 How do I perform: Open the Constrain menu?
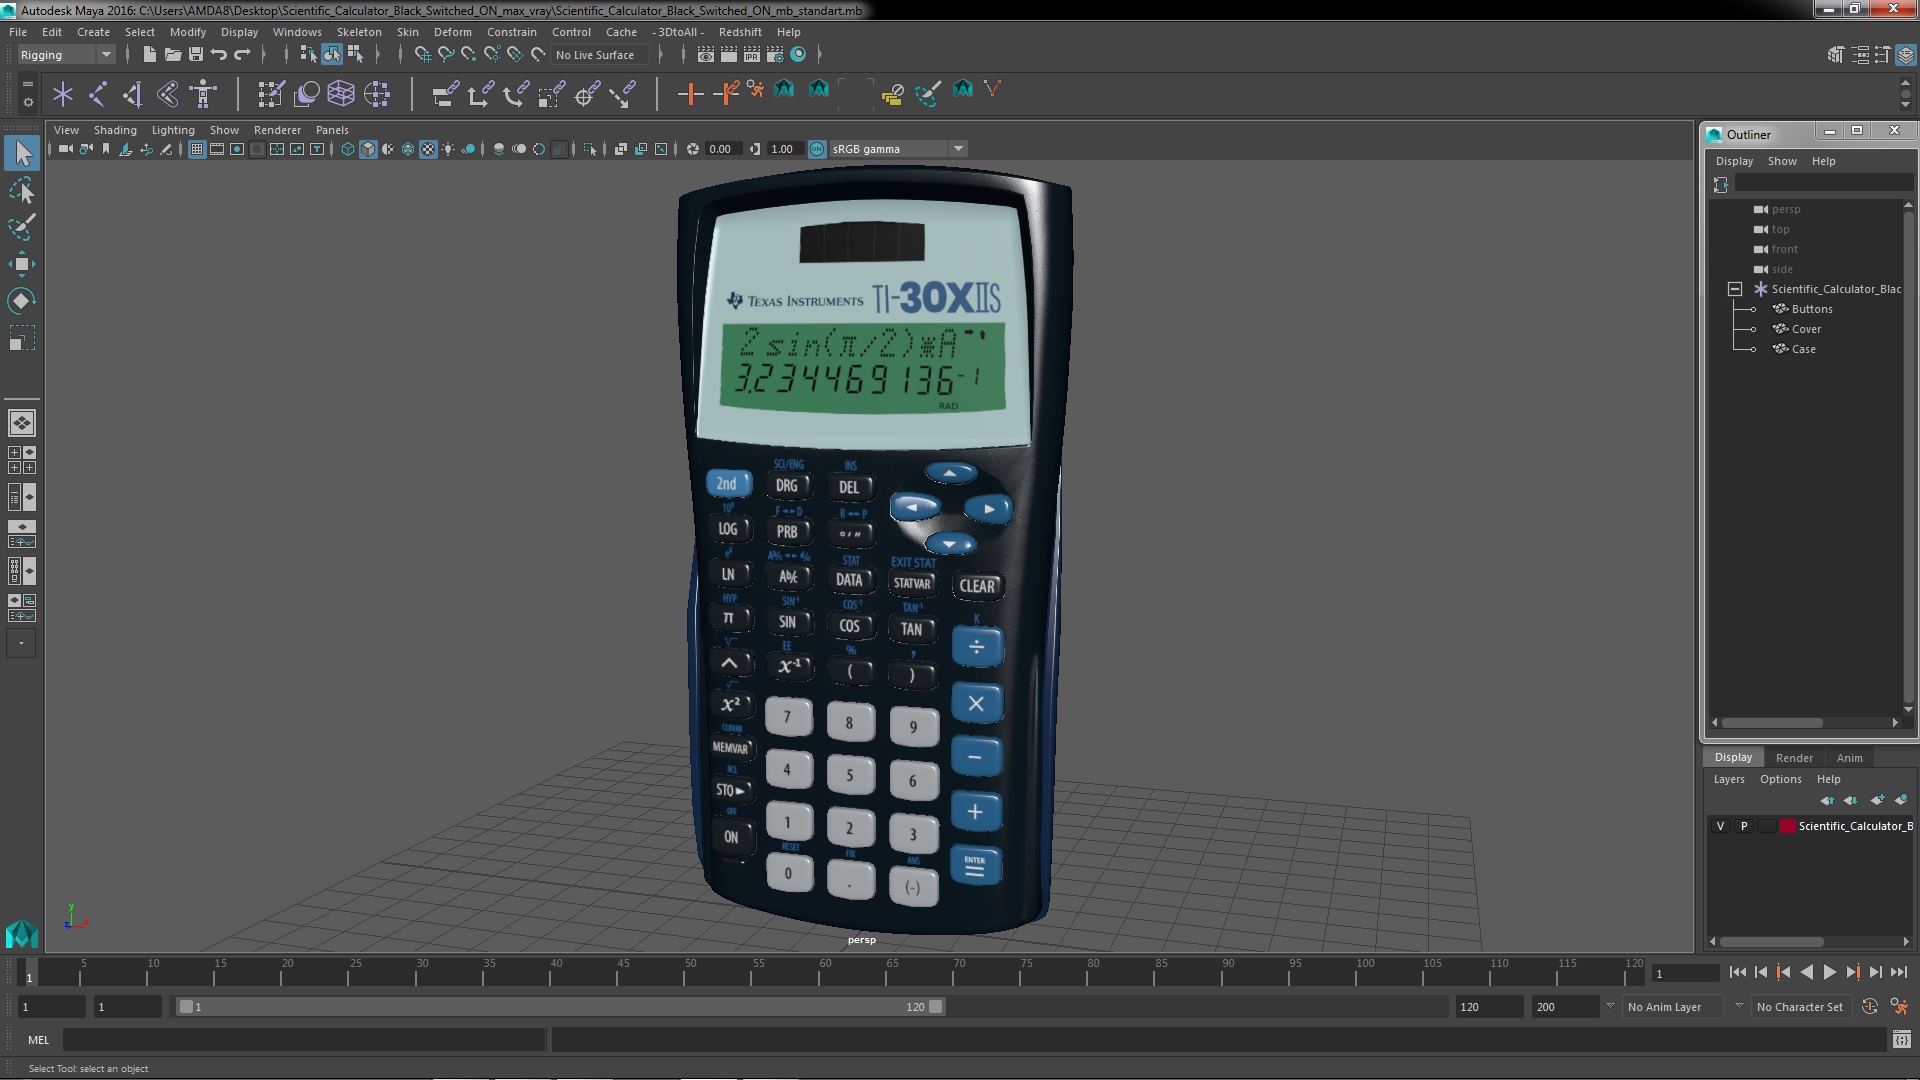[x=511, y=32]
